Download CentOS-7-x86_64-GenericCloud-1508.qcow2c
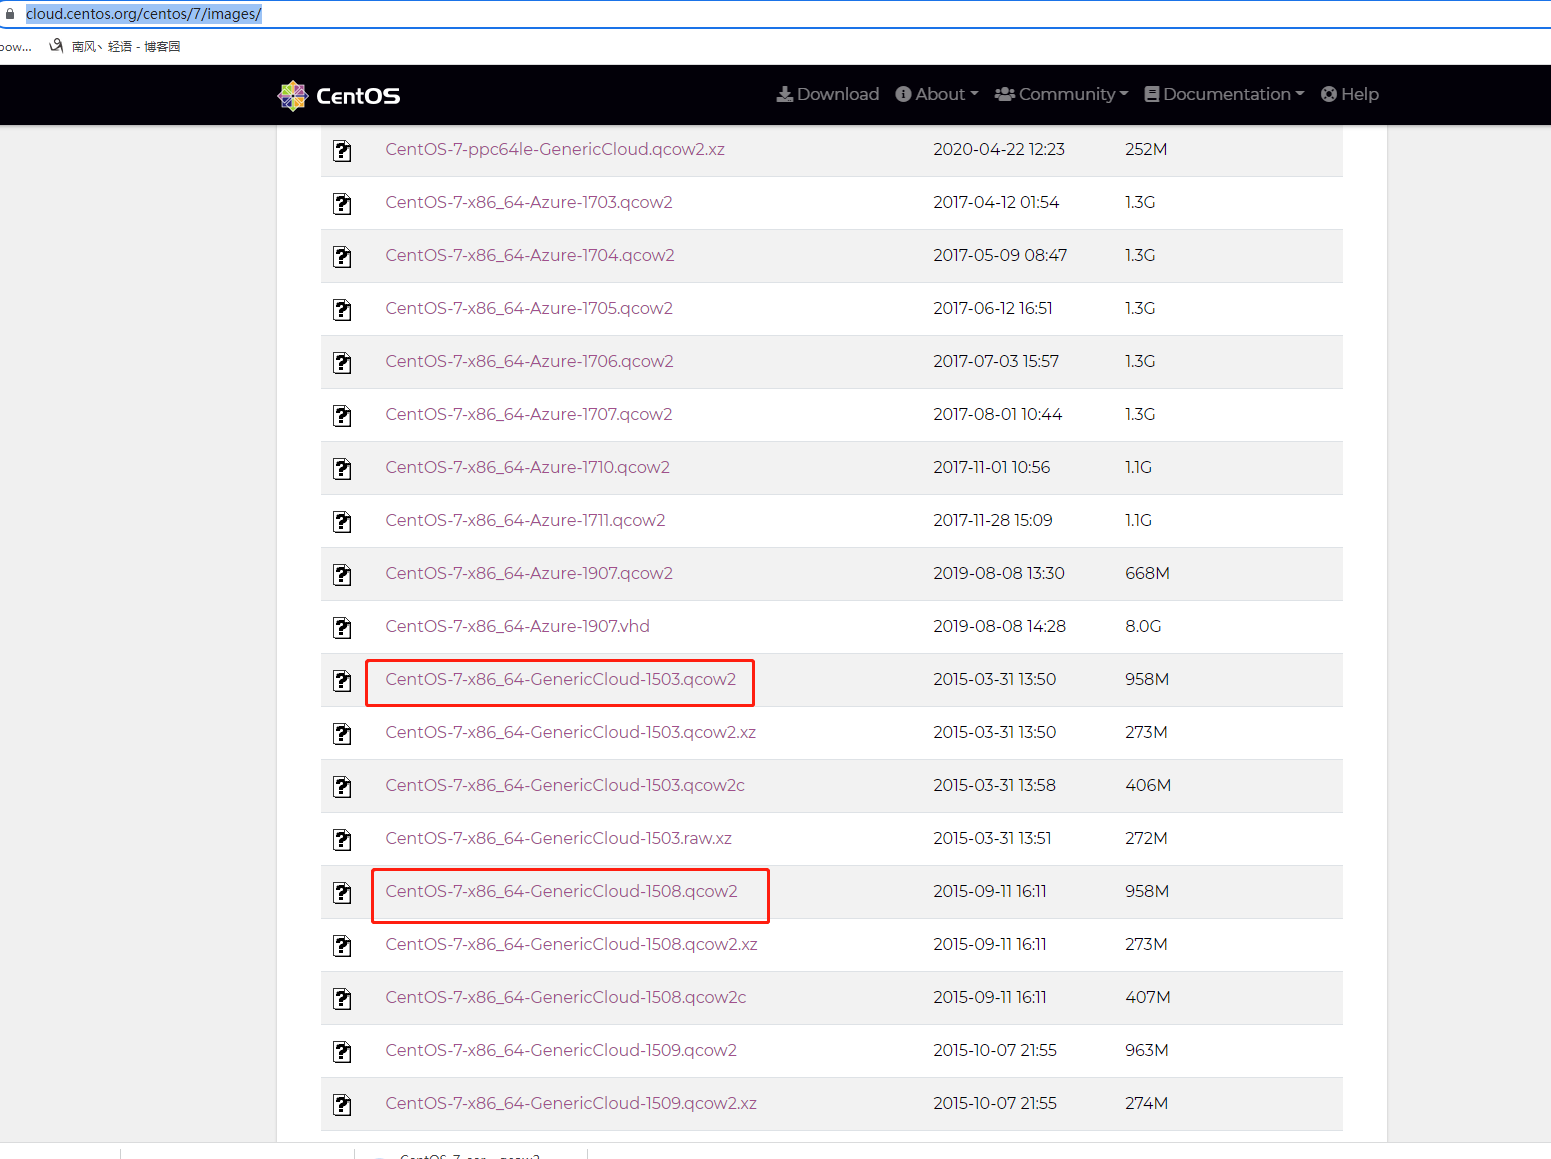Screen dimensions: 1551x1159 pyautogui.click(x=566, y=997)
